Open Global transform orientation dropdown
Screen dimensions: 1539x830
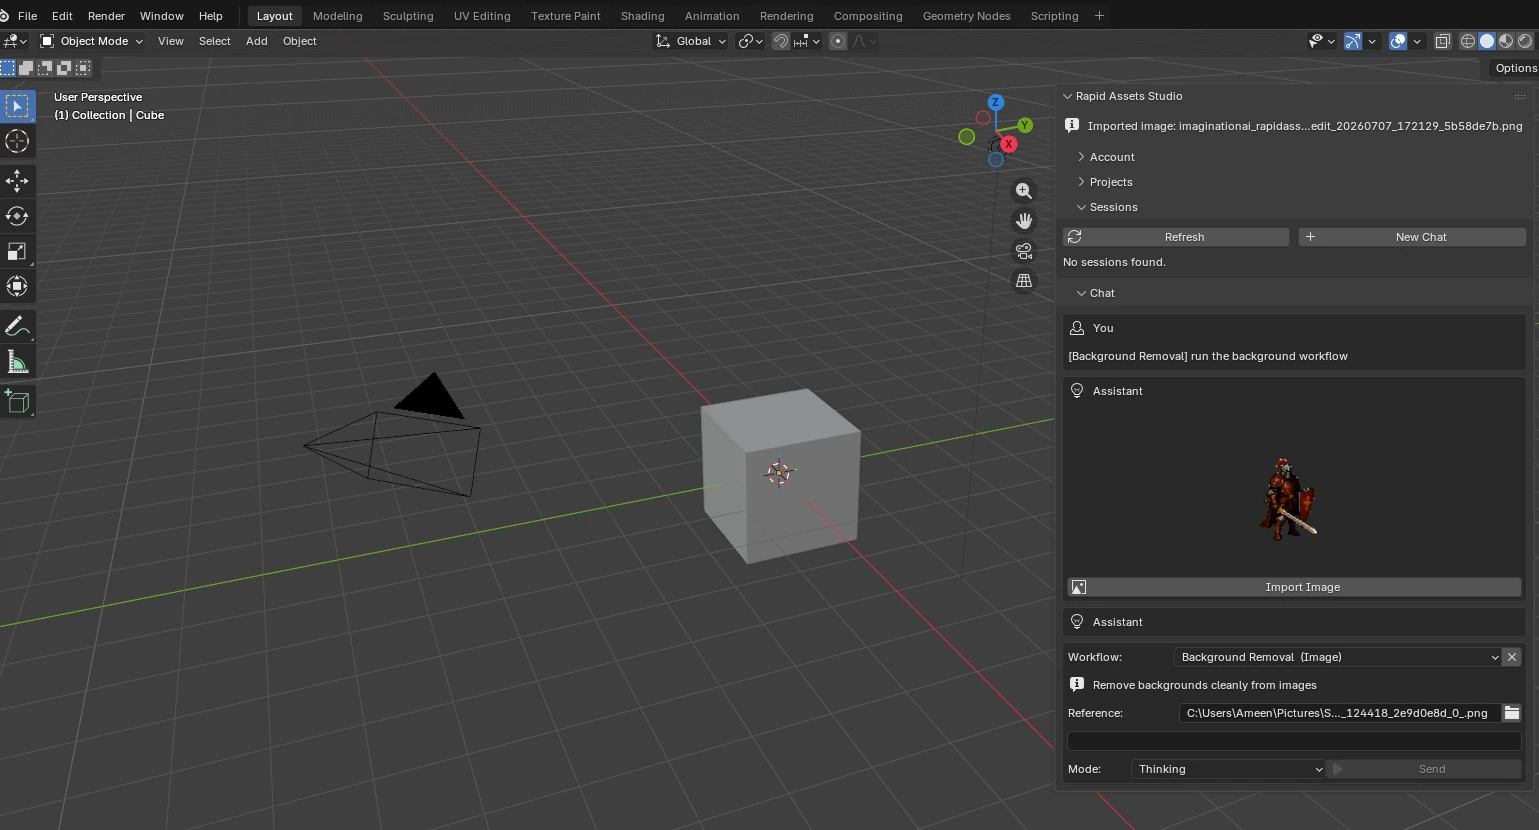click(691, 41)
